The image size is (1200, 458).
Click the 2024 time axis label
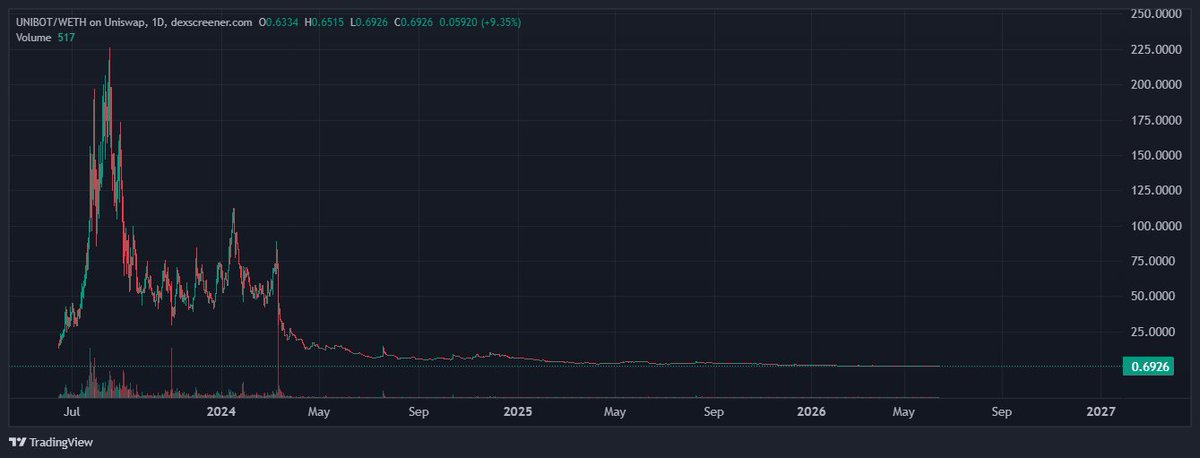[221, 411]
